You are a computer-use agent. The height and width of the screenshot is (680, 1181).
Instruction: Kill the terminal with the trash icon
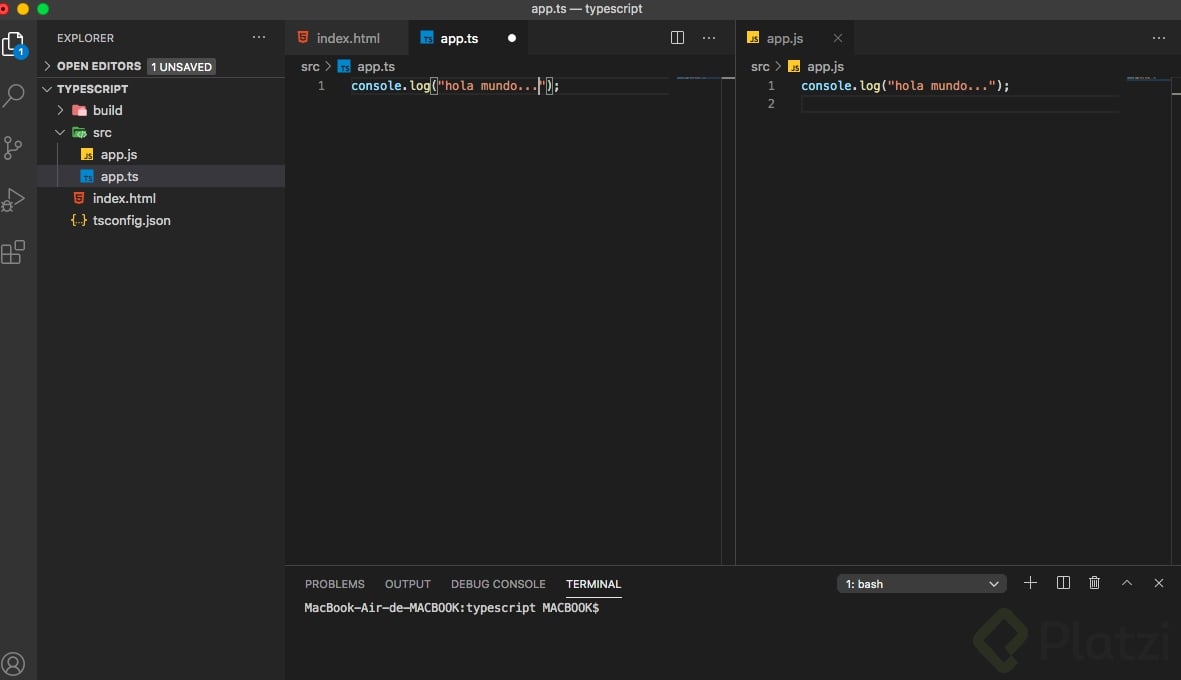click(x=1094, y=583)
